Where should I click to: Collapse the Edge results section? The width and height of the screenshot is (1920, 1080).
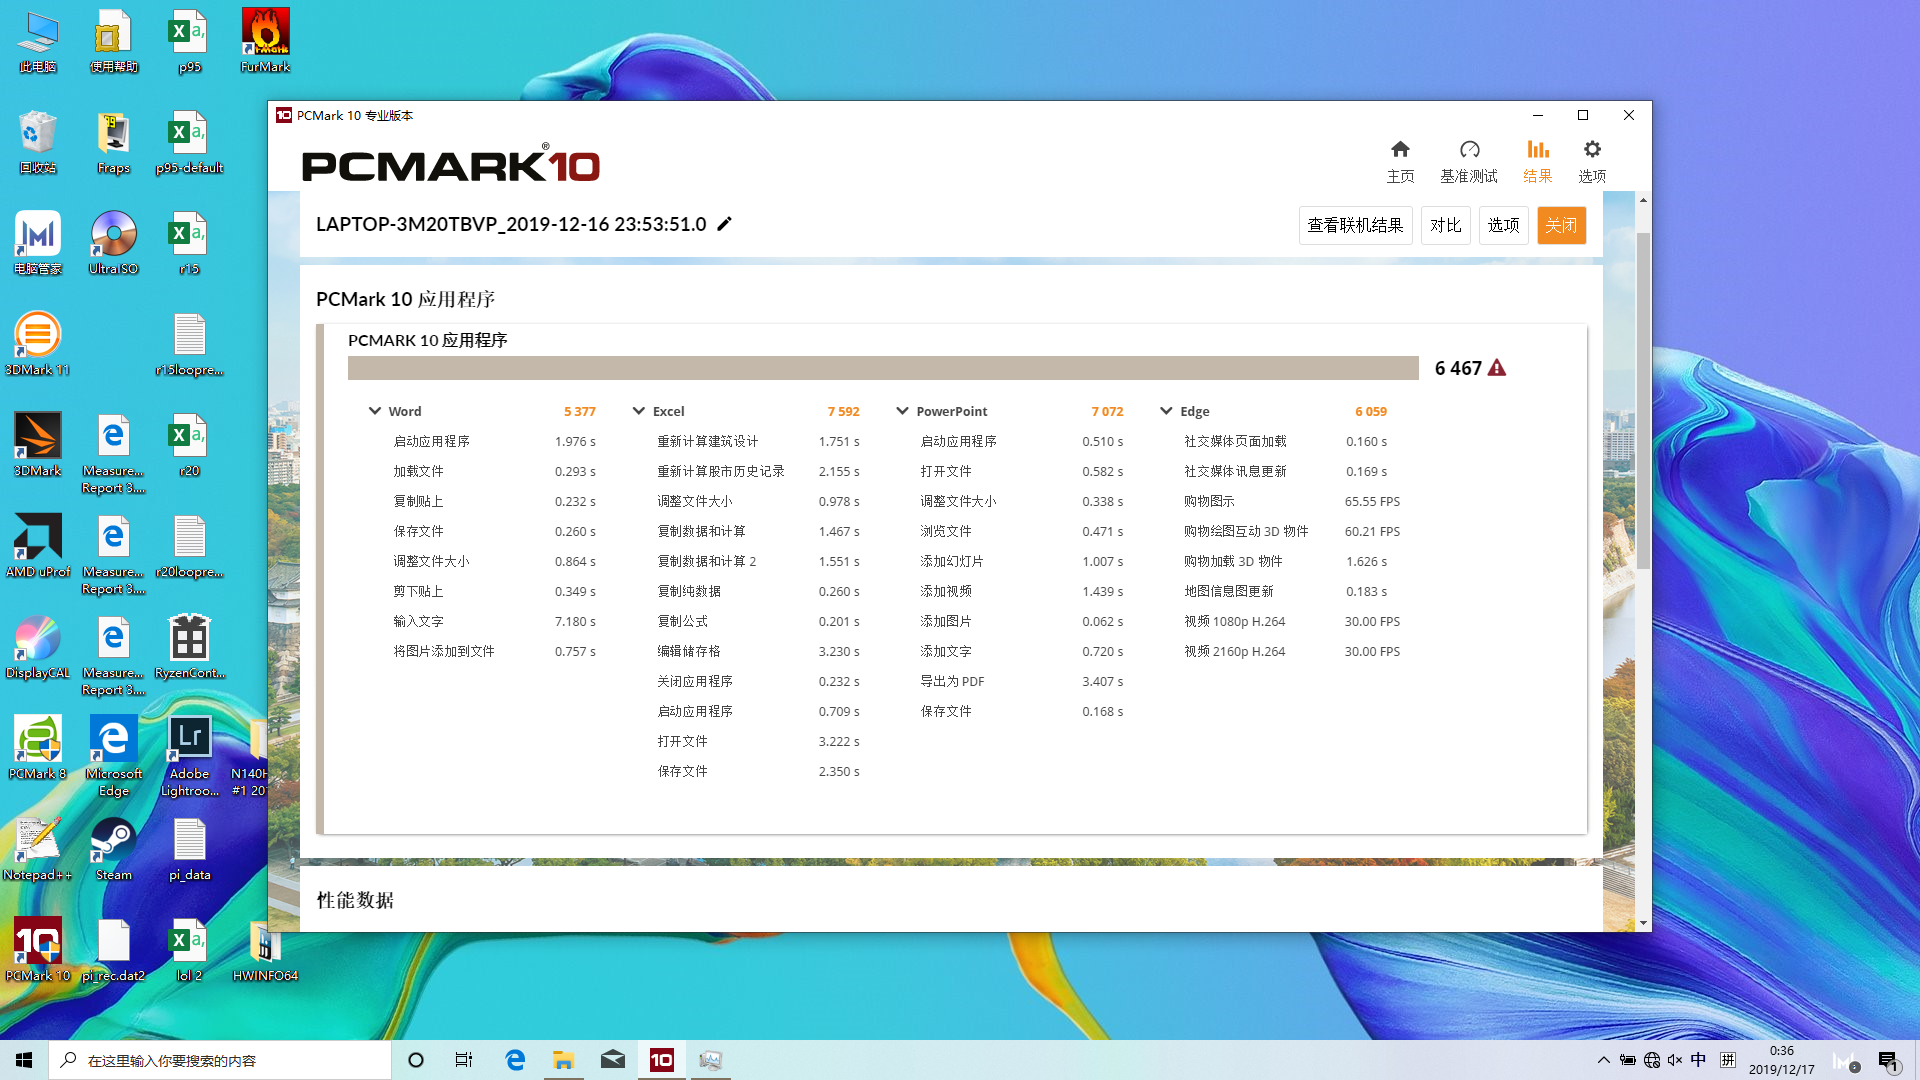coord(1166,411)
